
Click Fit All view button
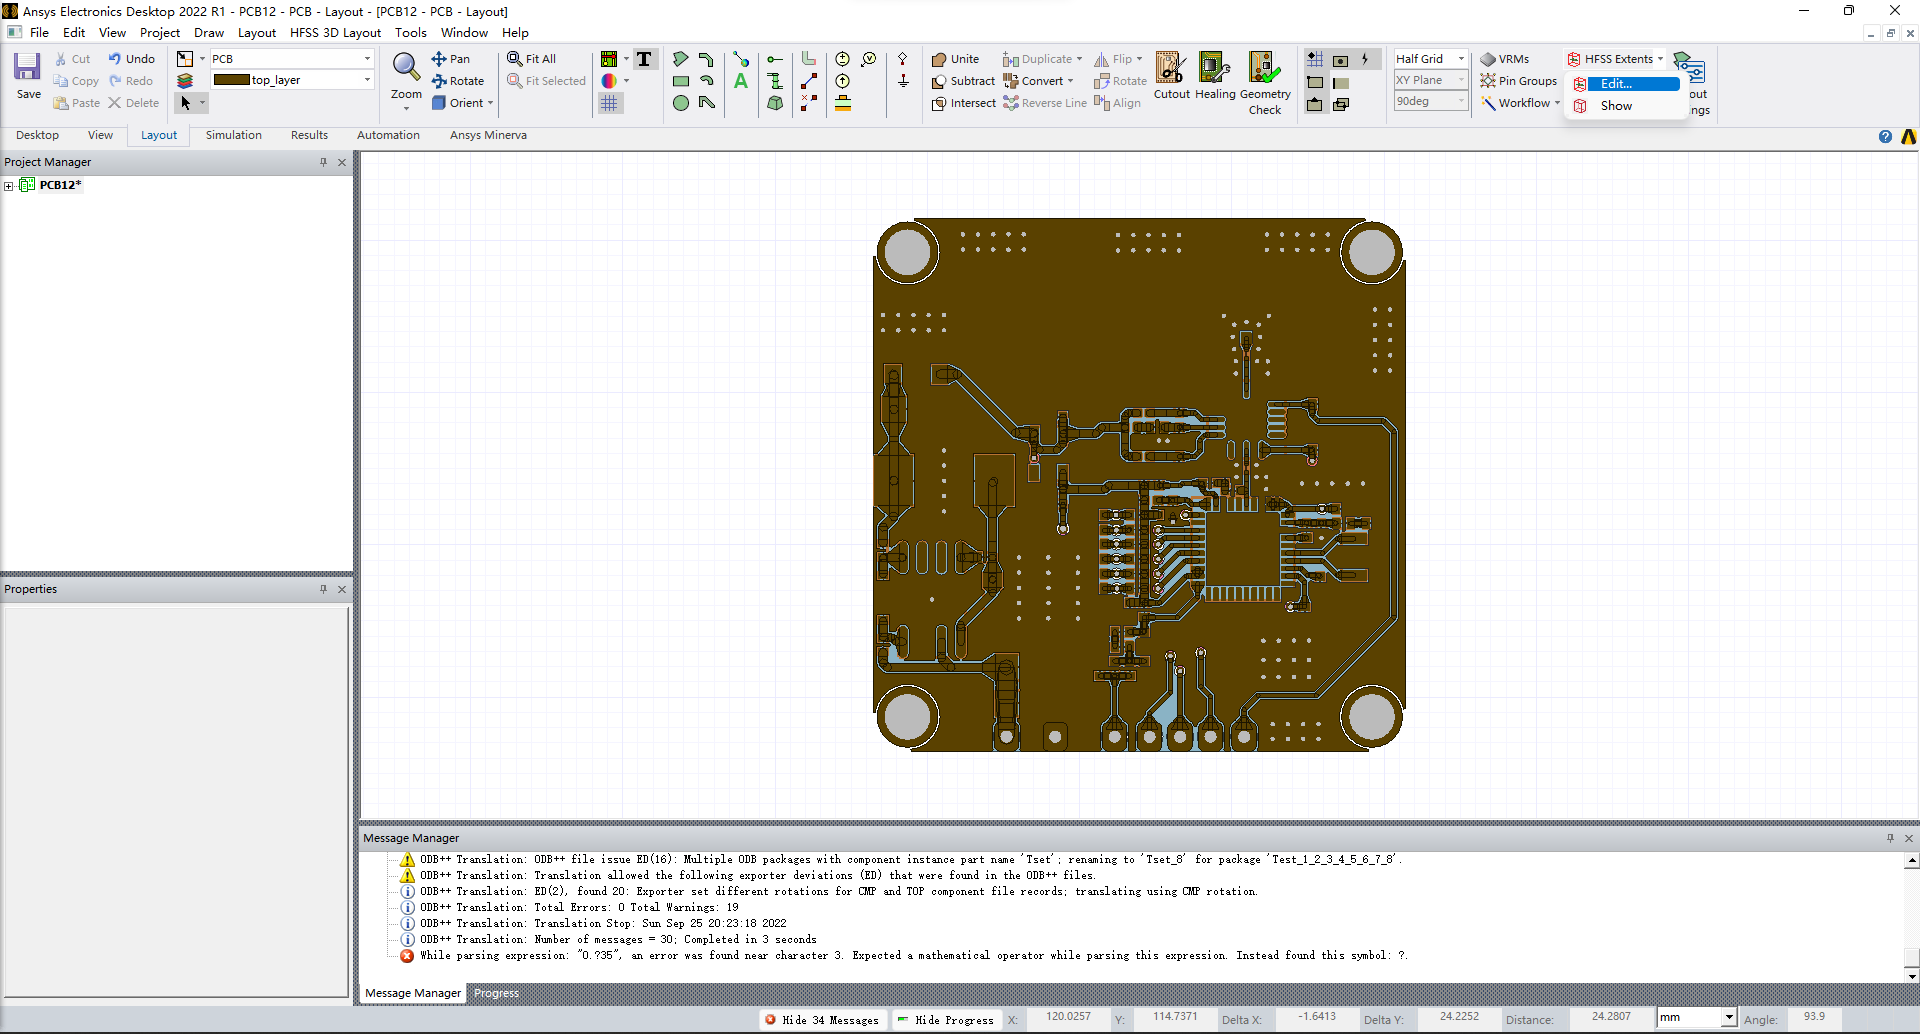[531, 59]
